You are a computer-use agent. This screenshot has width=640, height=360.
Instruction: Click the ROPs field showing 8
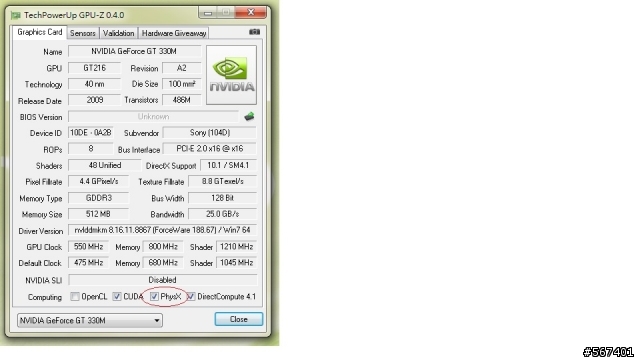tap(91, 149)
